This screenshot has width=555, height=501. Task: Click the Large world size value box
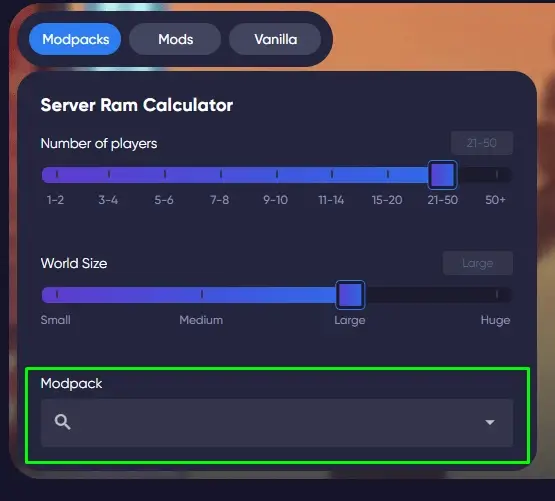point(478,263)
